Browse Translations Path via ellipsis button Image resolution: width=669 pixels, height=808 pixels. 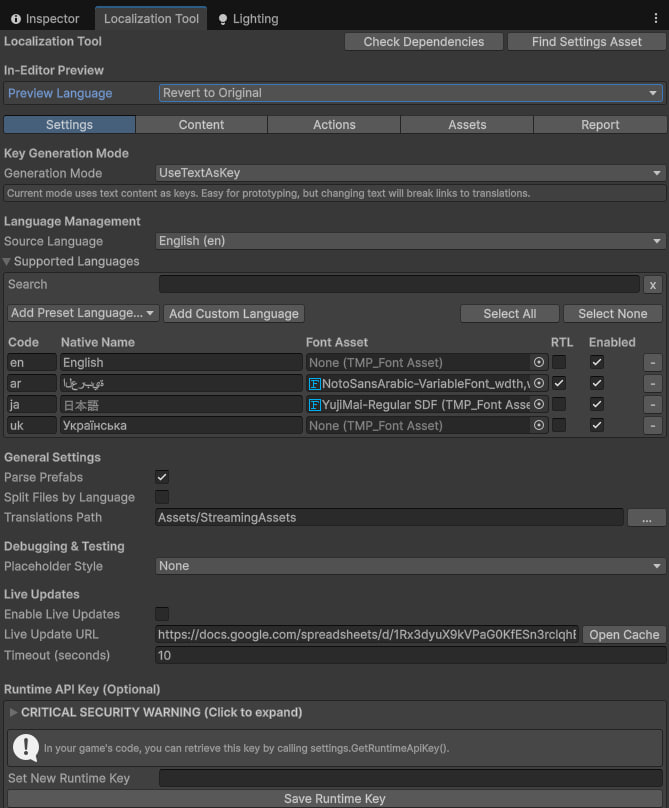(647, 517)
